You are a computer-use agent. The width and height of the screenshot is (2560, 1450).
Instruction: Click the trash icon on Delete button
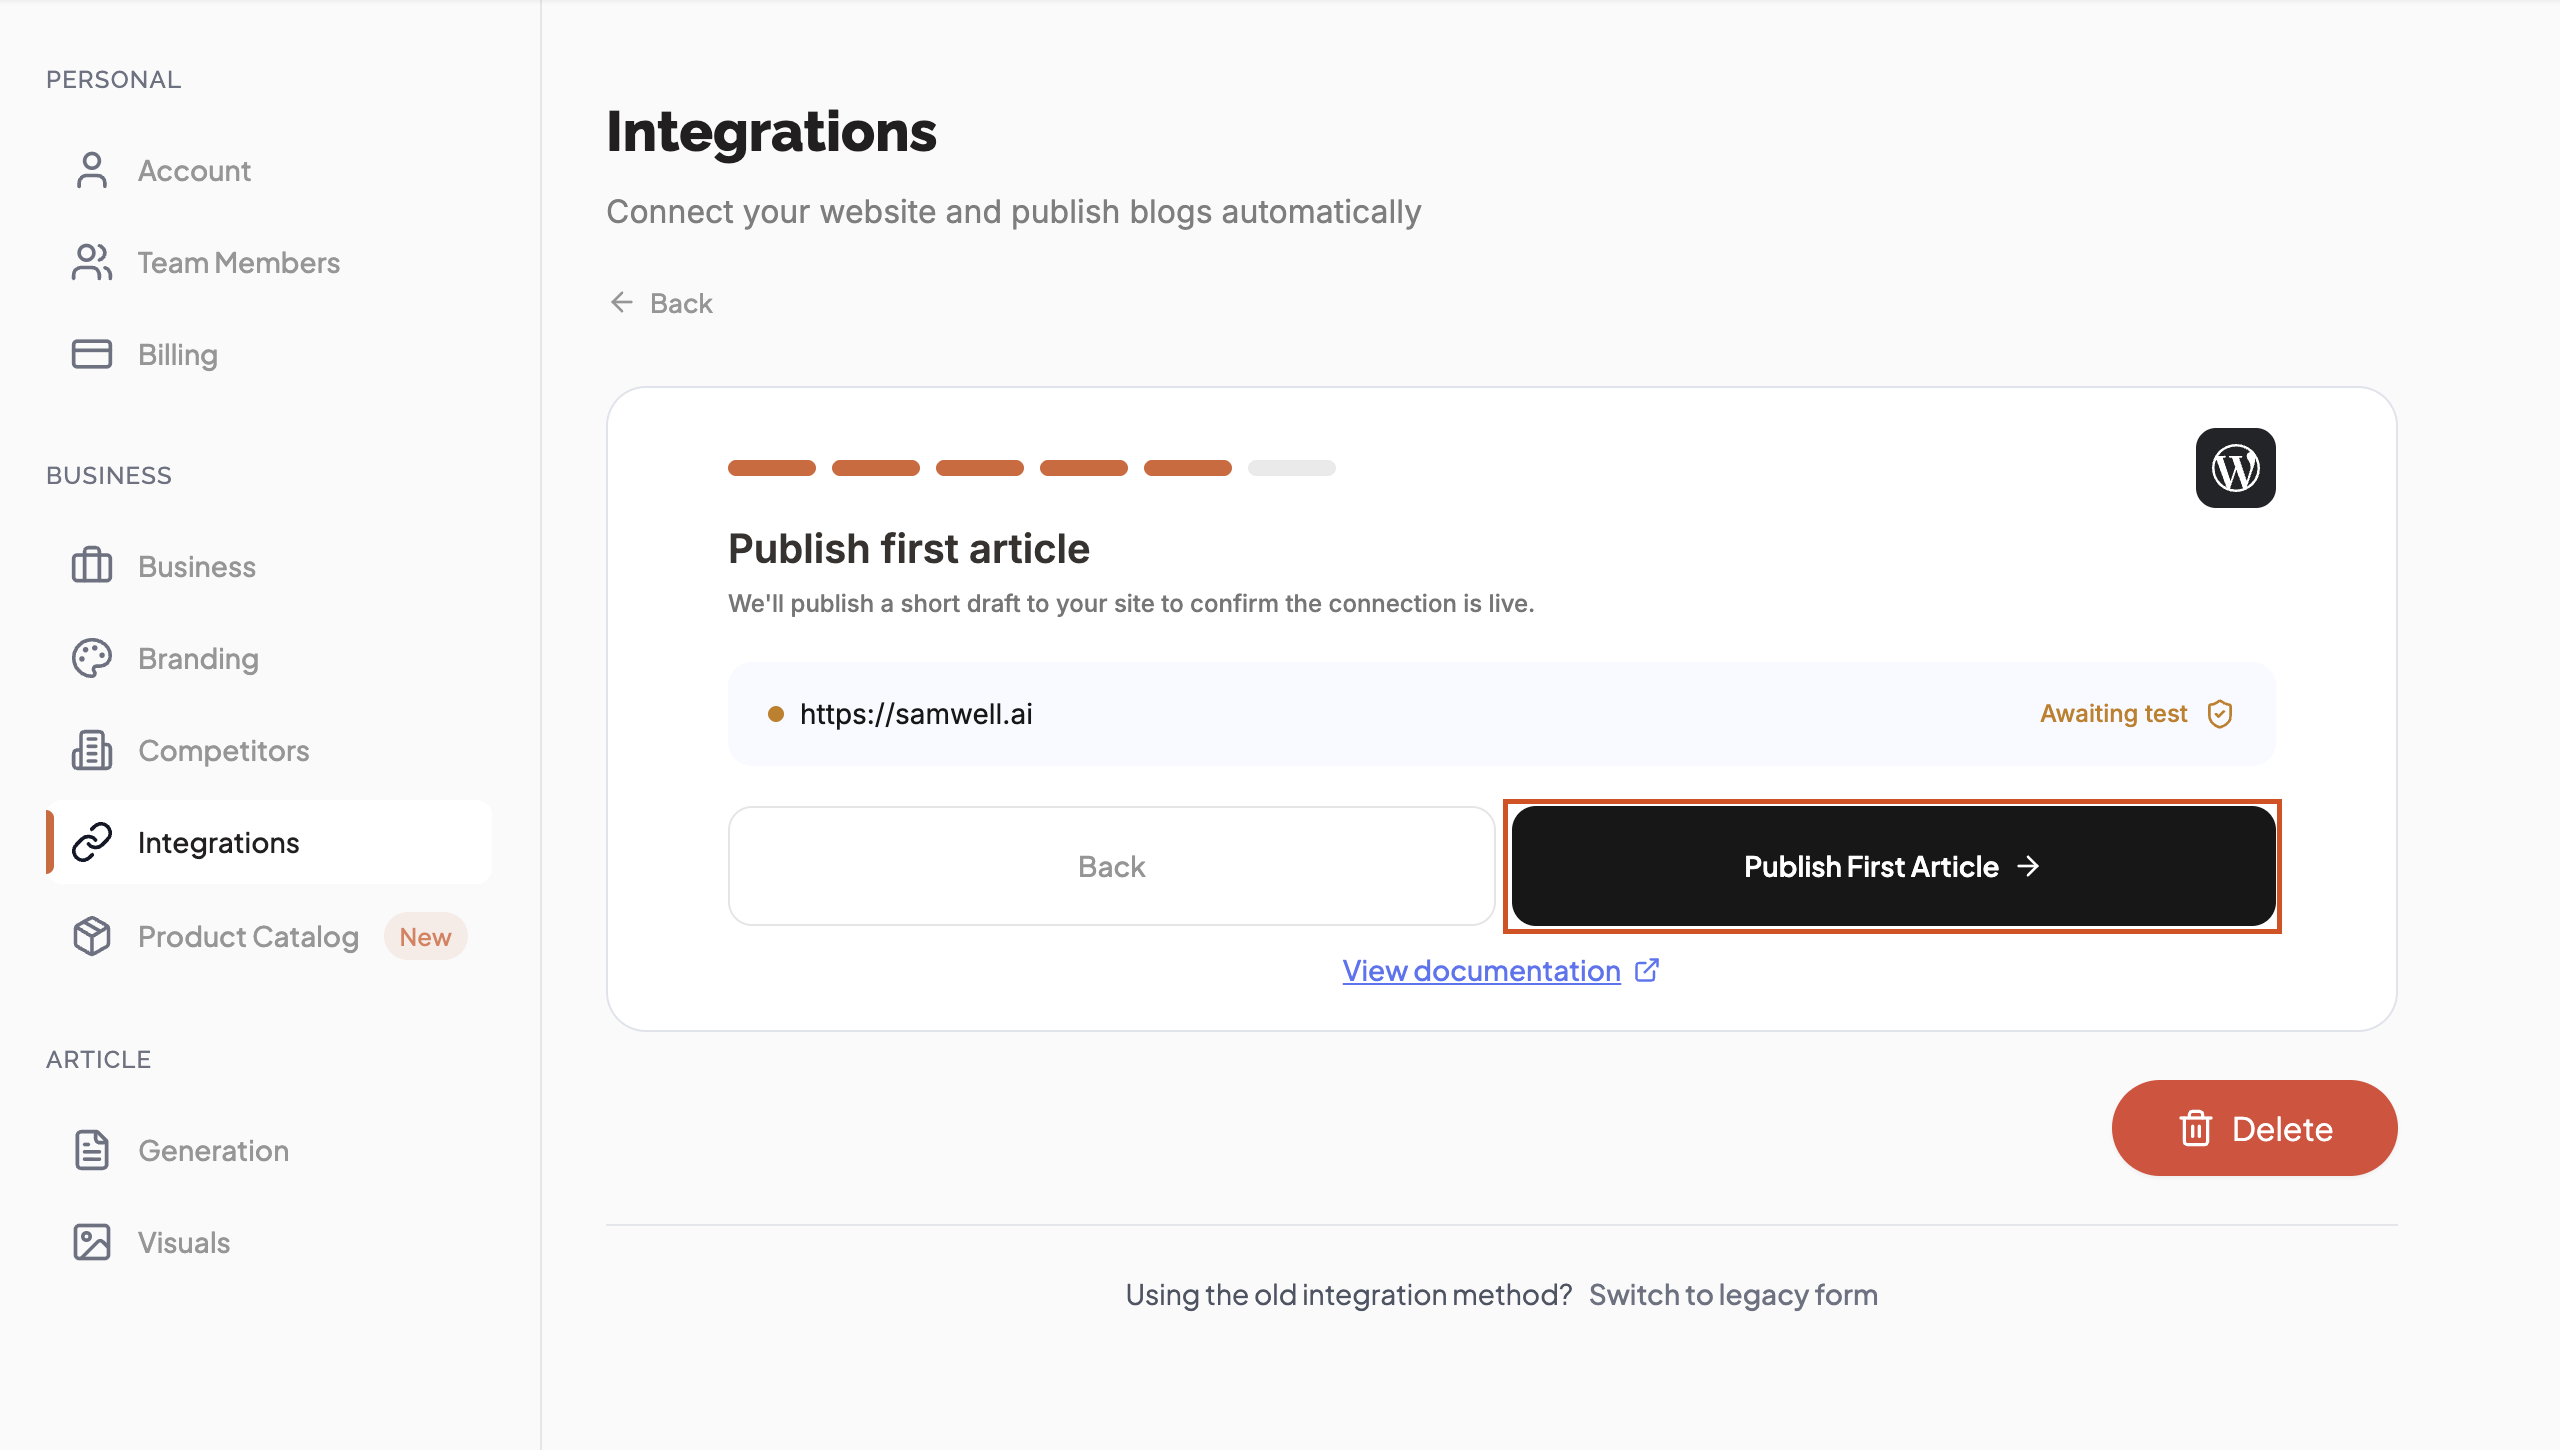pos(2195,1129)
